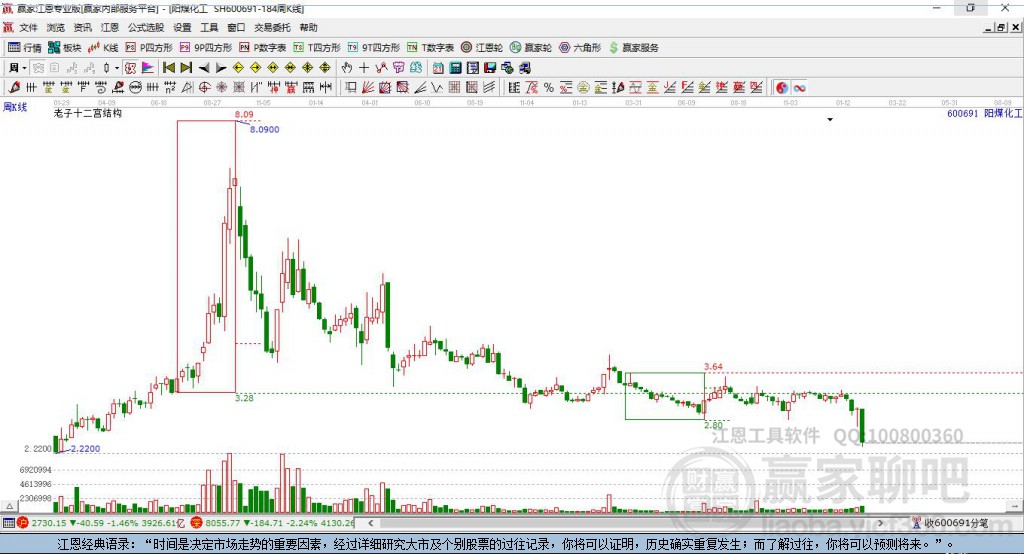This screenshot has width=1024, height=554.
Task: Click the colored volume distribution icon
Action: tap(148, 68)
